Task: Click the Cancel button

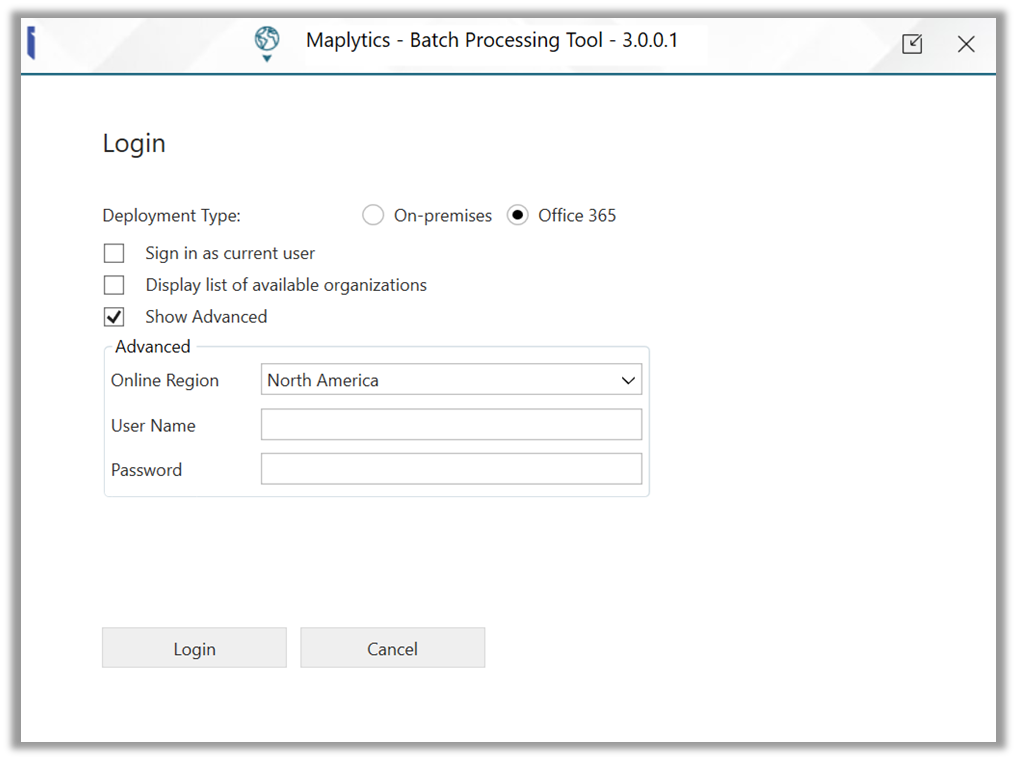Action: [392, 648]
